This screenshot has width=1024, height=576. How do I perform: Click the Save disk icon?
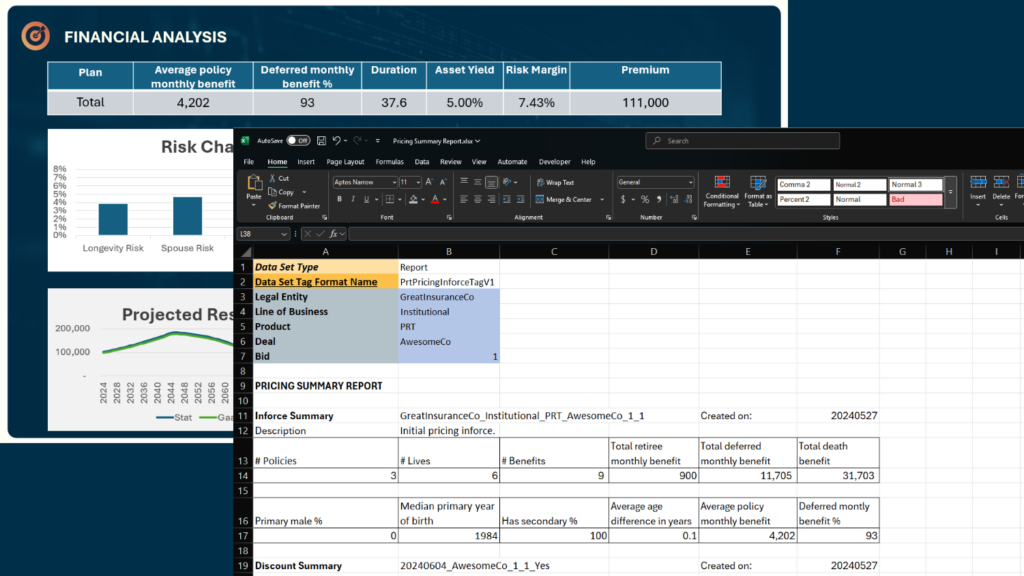click(x=321, y=140)
